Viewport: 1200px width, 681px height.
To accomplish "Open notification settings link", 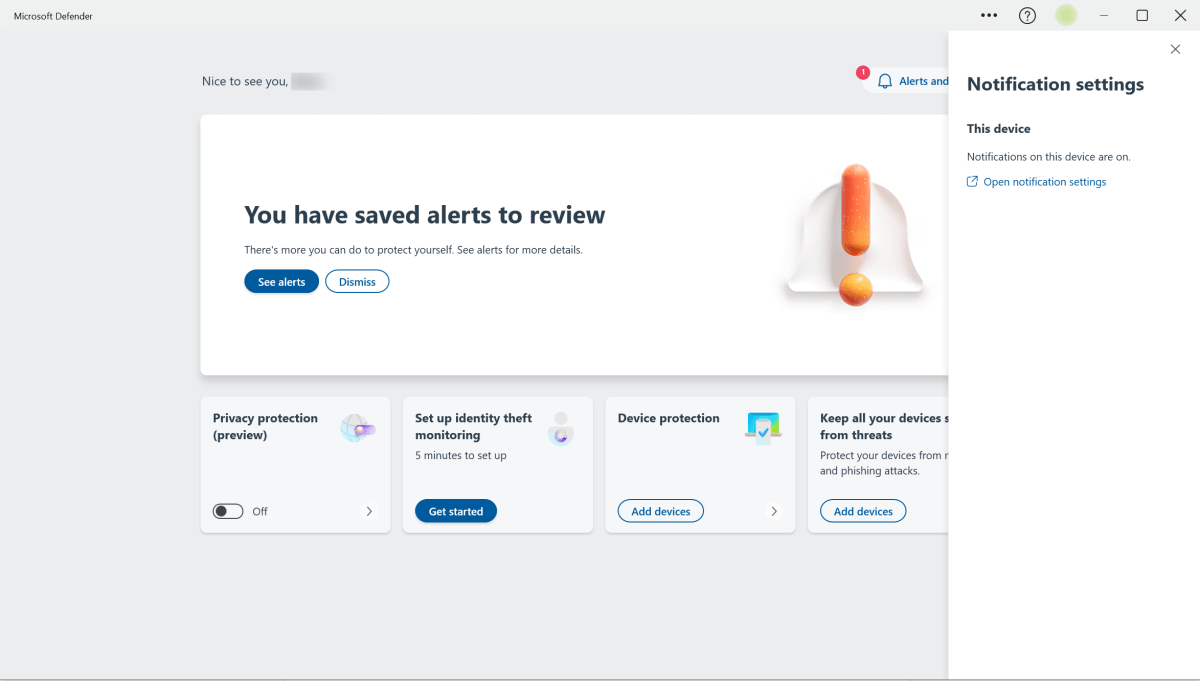I will click(1045, 182).
